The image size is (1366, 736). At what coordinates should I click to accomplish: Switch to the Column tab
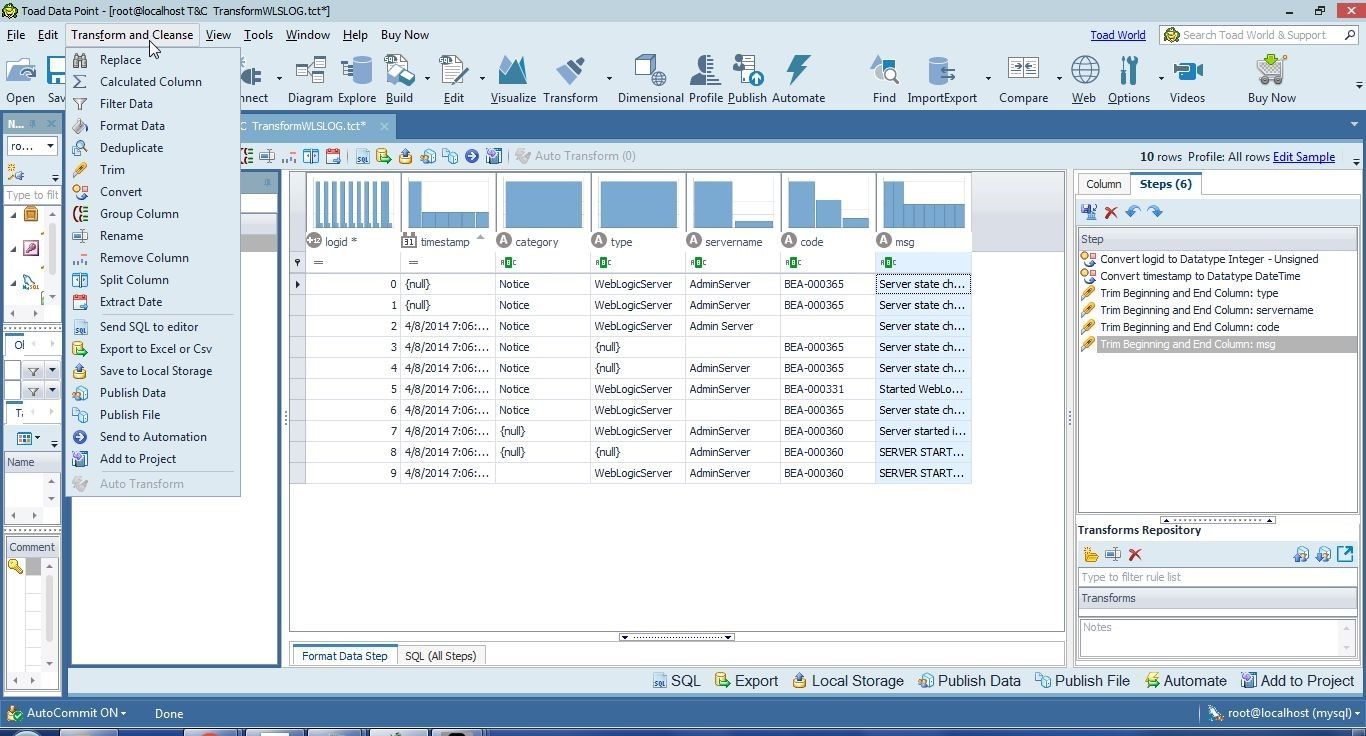point(1103,184)
